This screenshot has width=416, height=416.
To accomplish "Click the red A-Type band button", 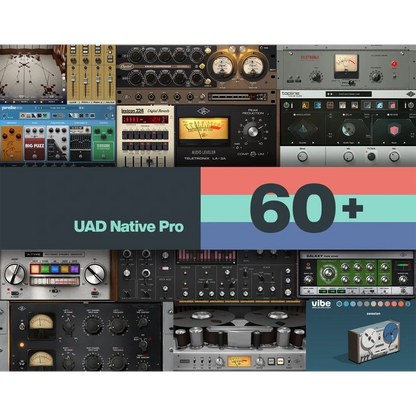I will 35,269.
